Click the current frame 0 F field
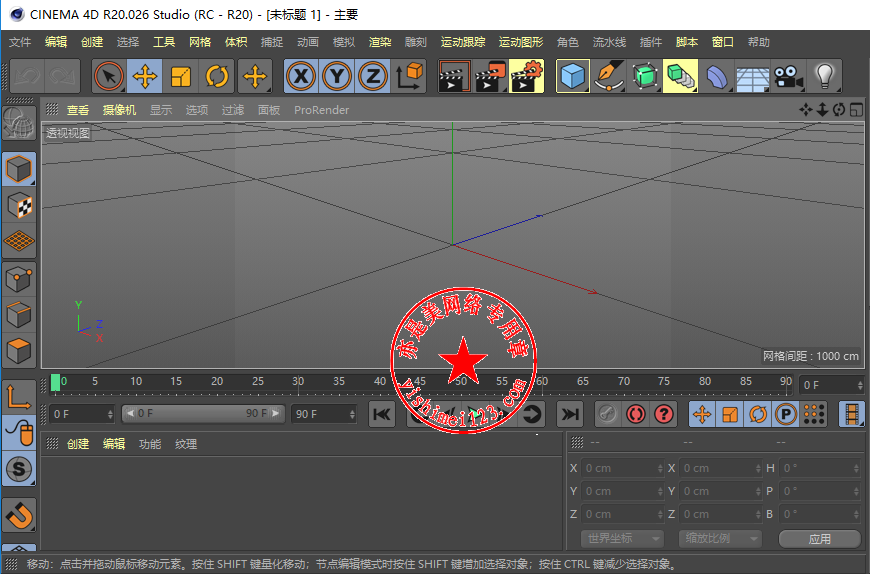The image size is (870, 574). pos(832,385)
